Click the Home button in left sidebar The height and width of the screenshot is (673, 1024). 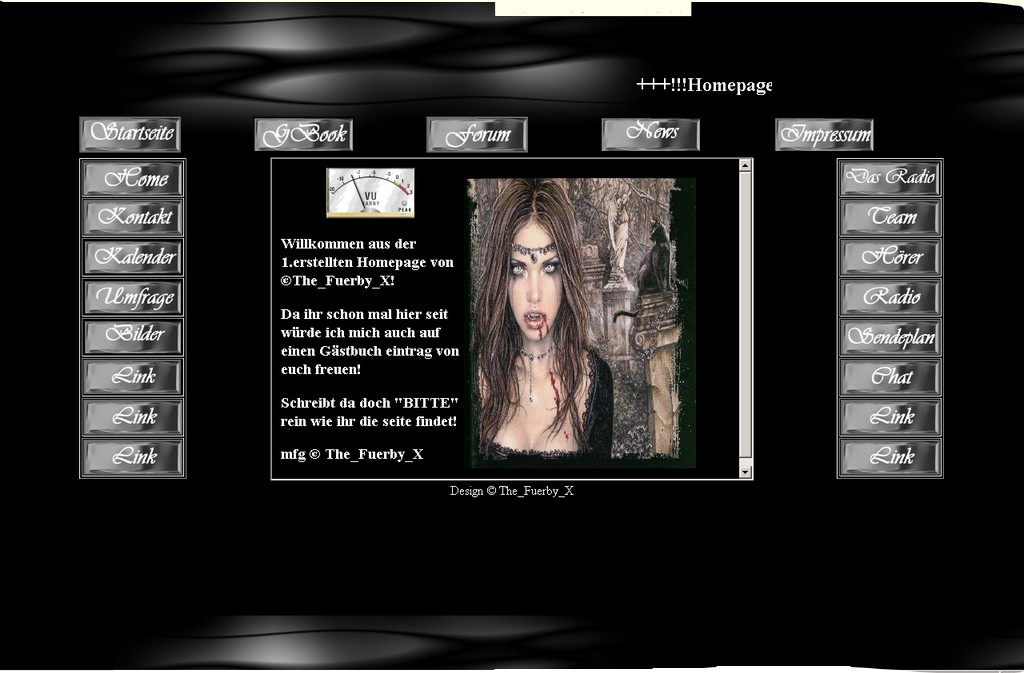pyautogui.click(x=133, y=179)
